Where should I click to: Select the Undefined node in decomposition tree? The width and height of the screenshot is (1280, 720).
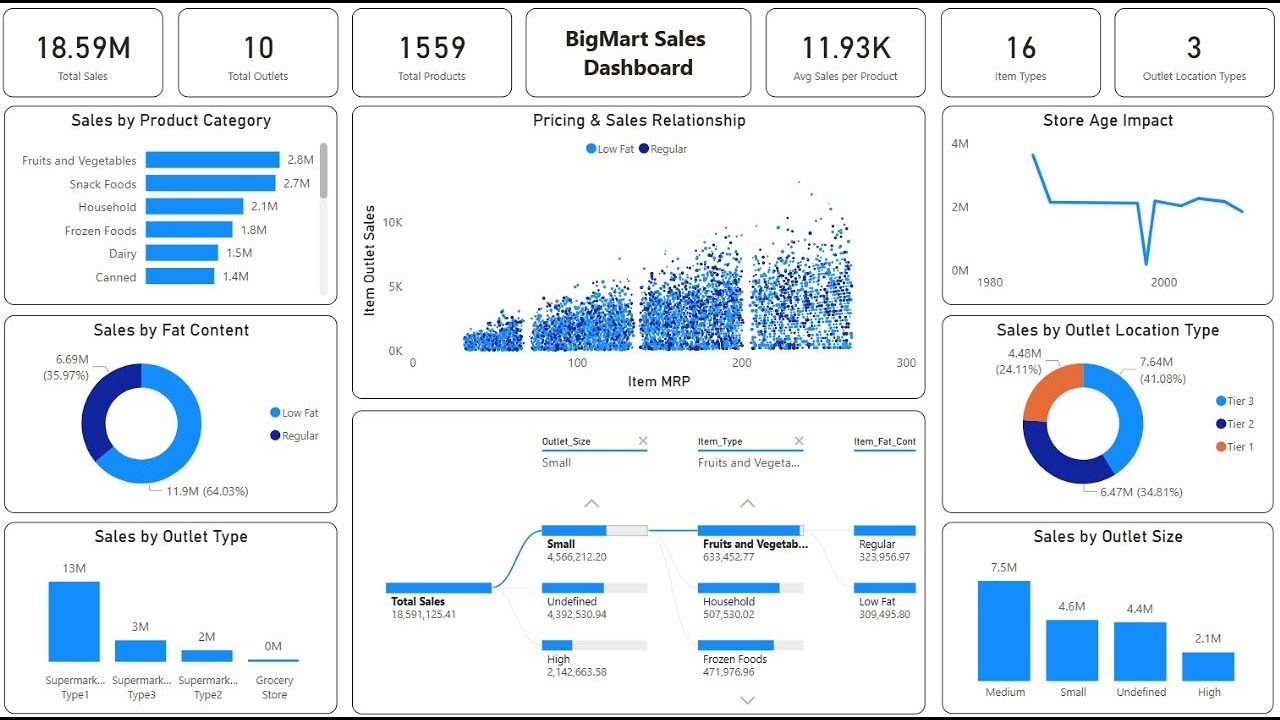pyautogui.click(x=594, y=588)
